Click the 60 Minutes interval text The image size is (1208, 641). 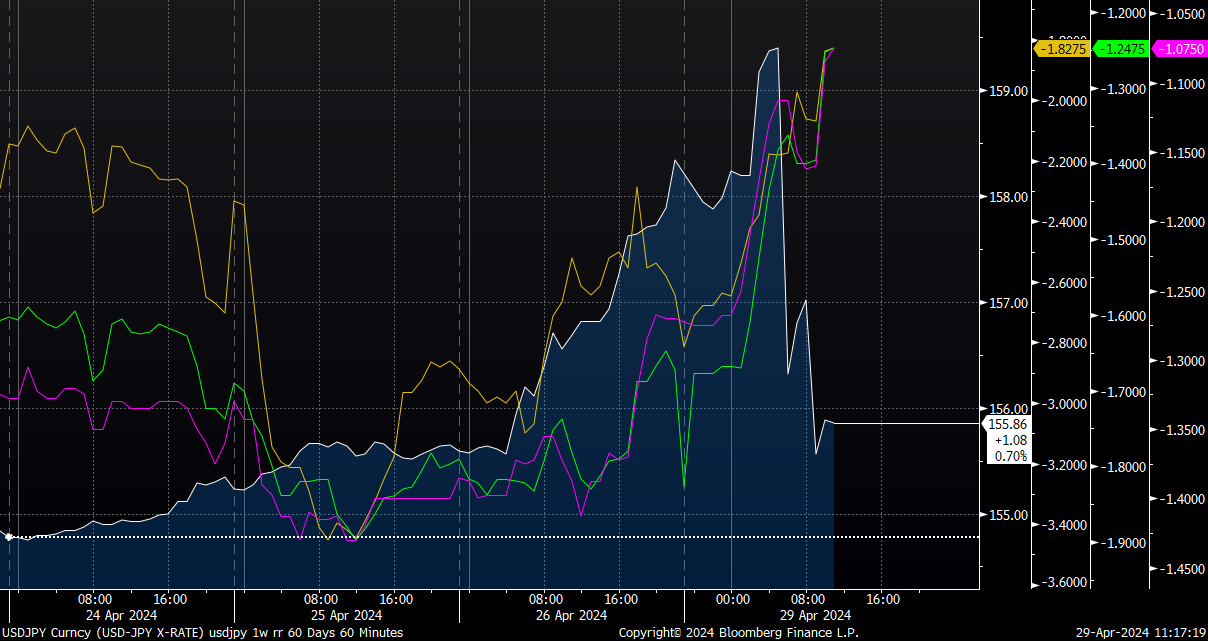(370, 633)
